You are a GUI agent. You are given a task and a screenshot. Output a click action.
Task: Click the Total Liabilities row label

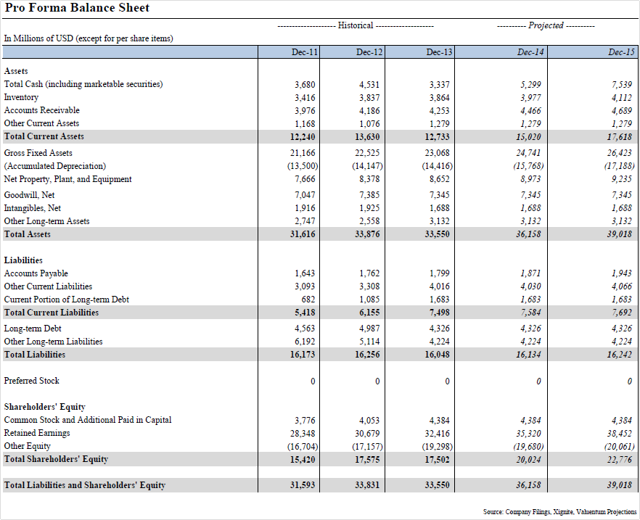tap(35, 355)
